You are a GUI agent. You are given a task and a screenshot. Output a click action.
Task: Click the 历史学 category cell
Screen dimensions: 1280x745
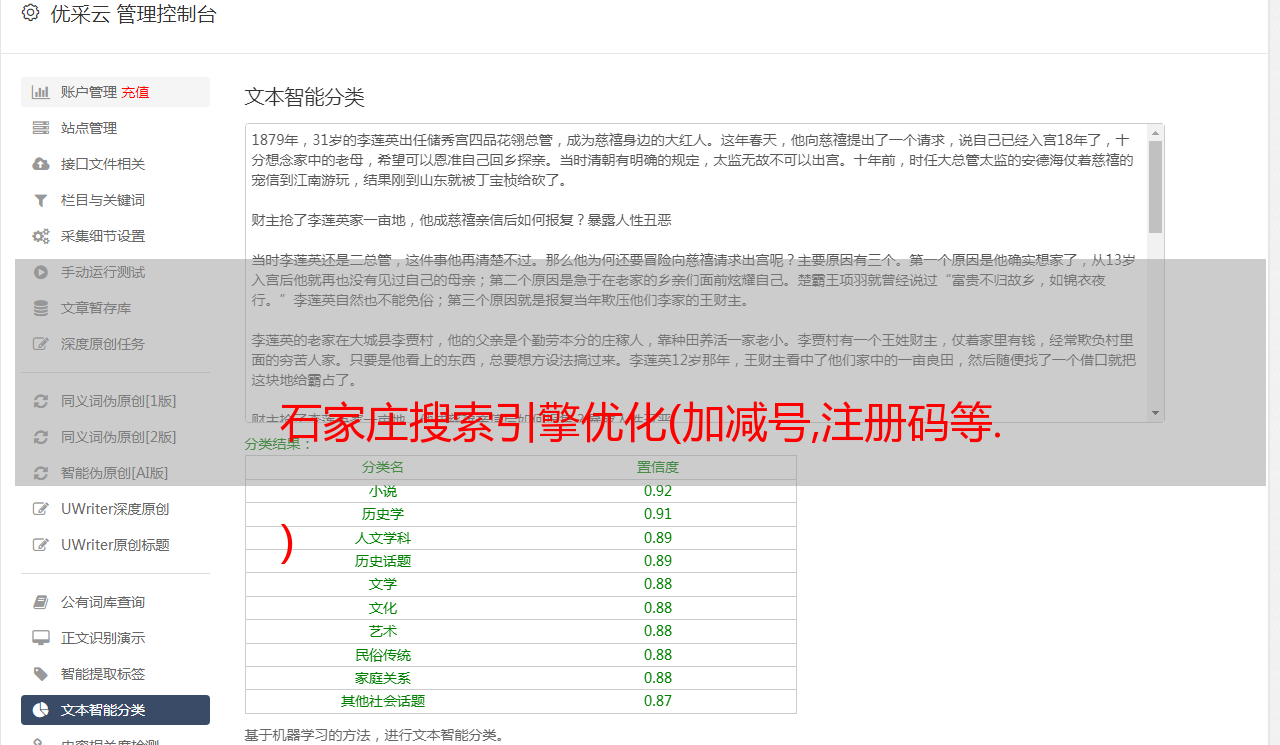pos(383,514)
